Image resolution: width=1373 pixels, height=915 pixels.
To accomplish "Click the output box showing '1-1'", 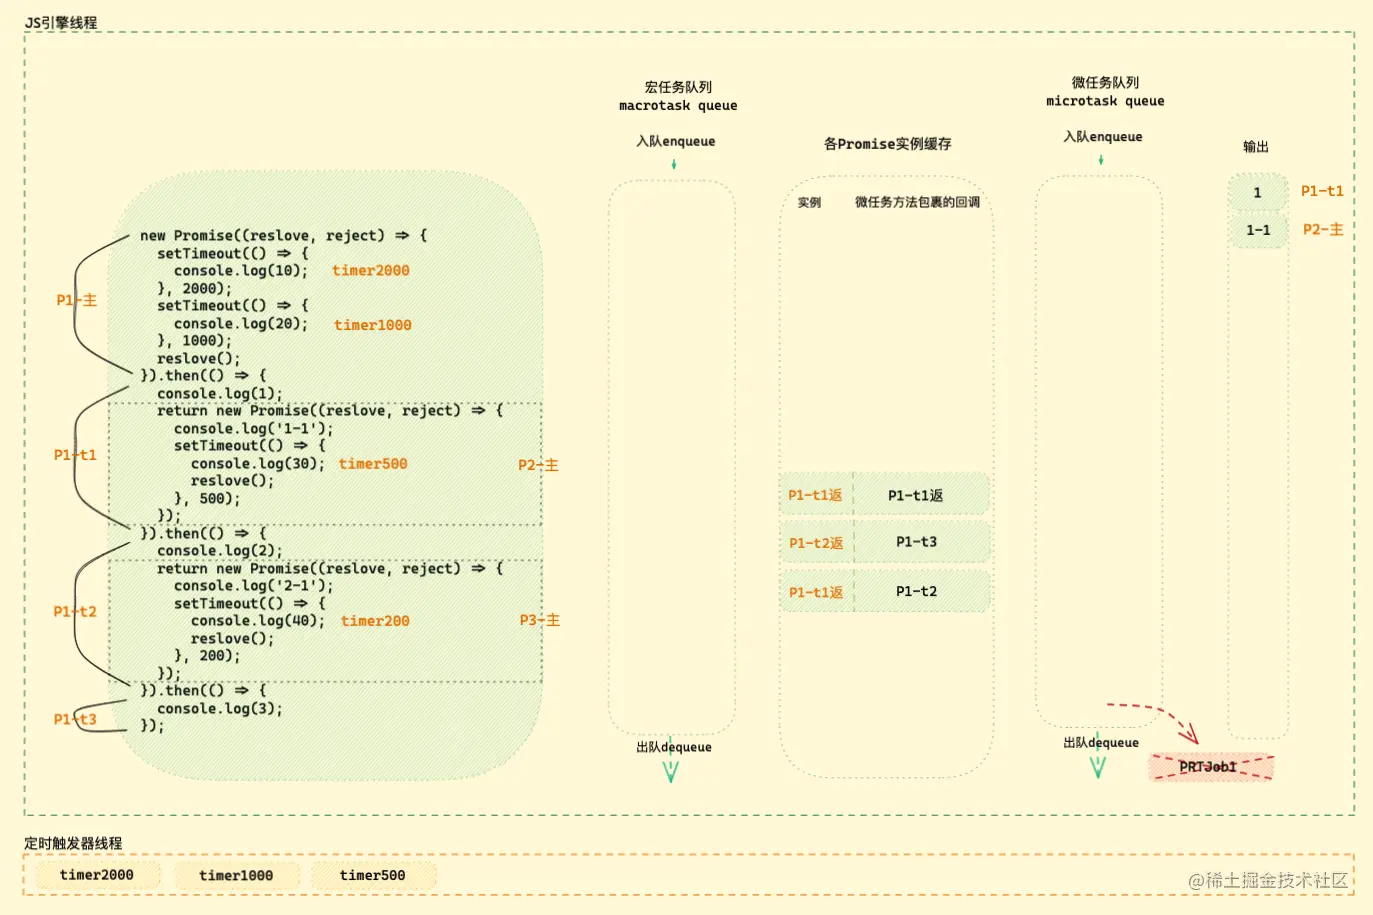I will tap(1258, 230).
